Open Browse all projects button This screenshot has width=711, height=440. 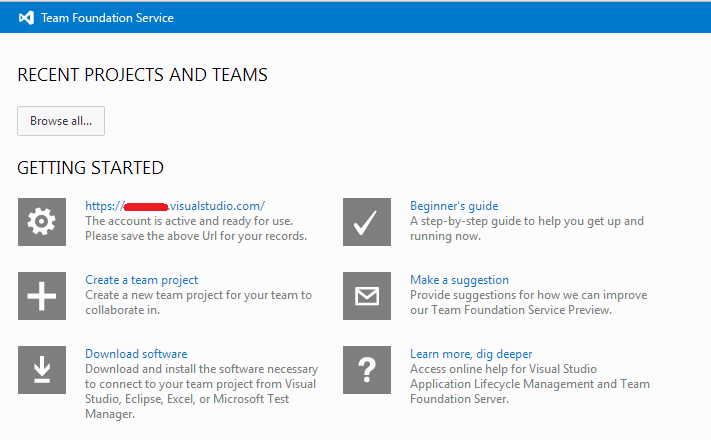[61, 121]
